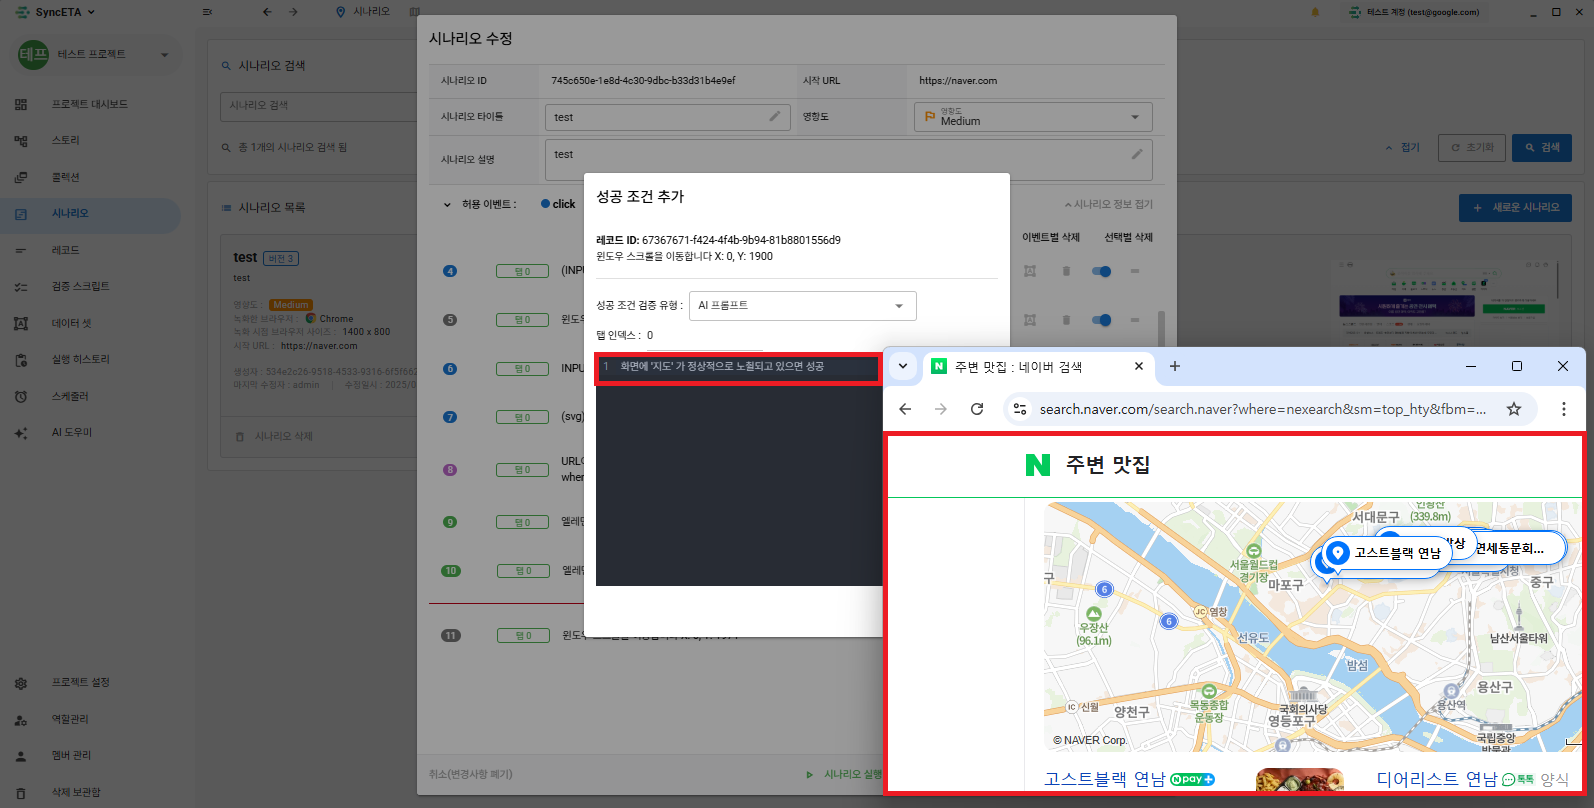
Task: Click the AI prompt editor line 1
Action: [x=738, y=367]
